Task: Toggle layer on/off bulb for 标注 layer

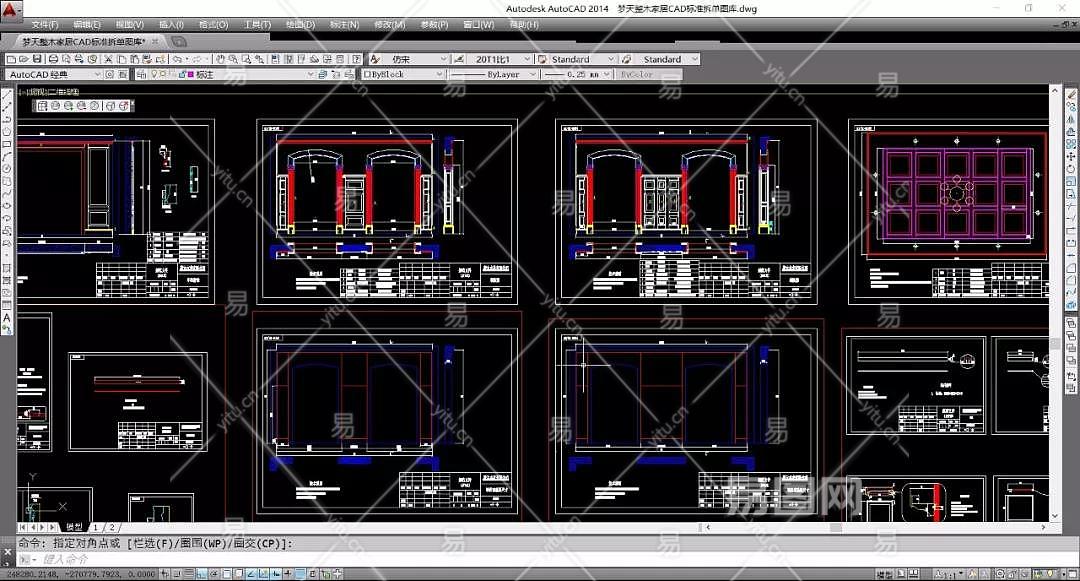Action: click(154, 74)
